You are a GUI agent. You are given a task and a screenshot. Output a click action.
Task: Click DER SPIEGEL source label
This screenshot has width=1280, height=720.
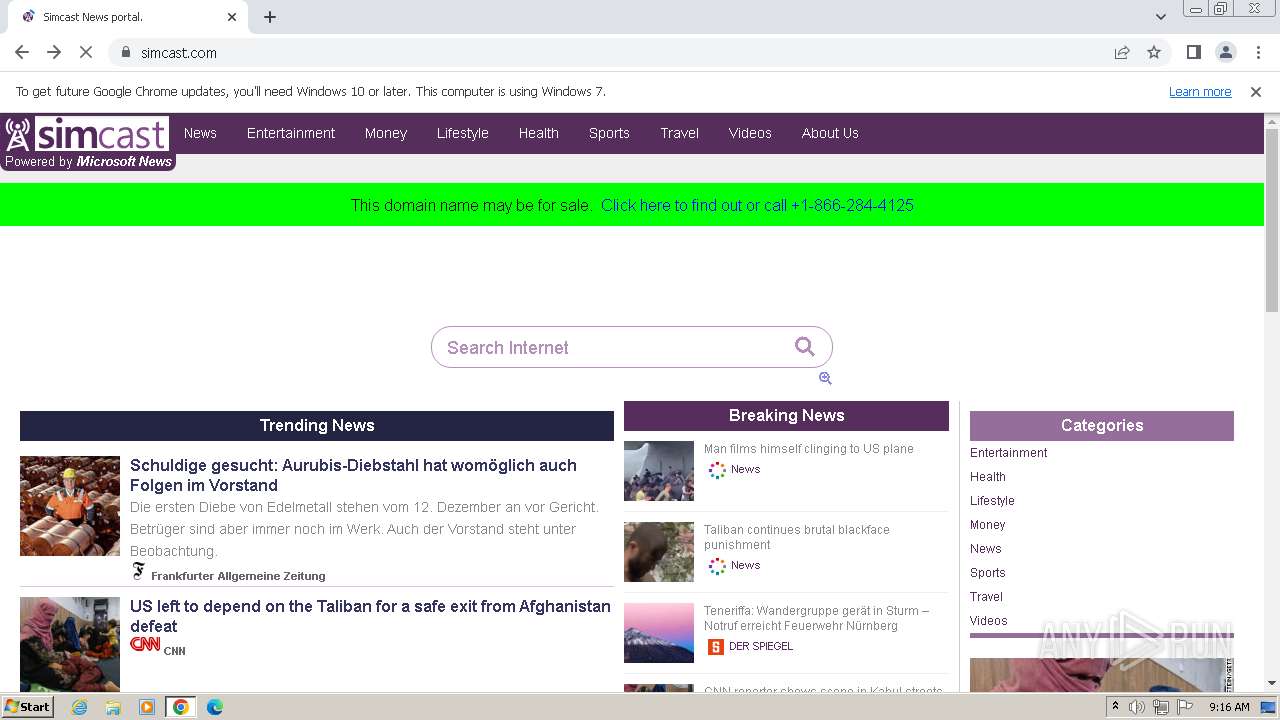[x=761, y=646]
